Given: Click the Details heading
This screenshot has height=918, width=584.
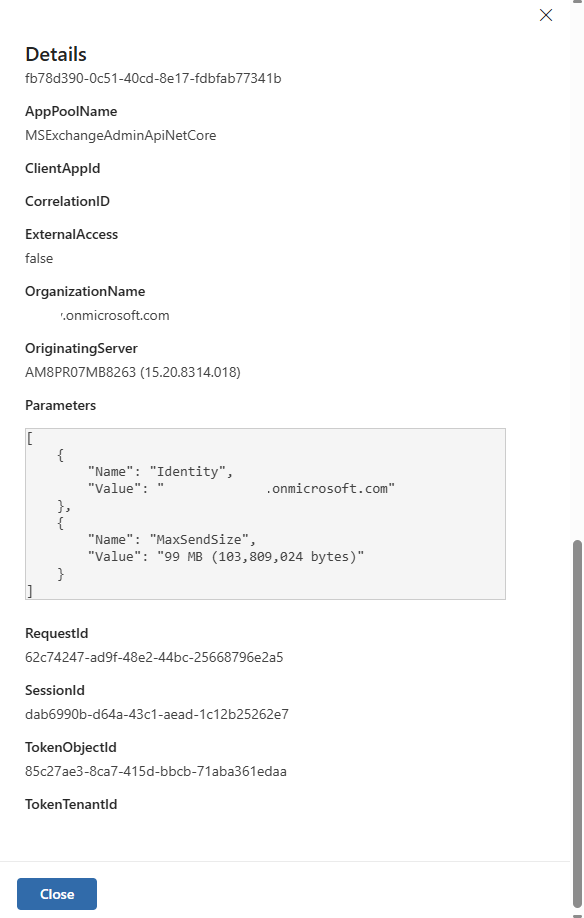Looking at the screenshot, I should point(55,55).
